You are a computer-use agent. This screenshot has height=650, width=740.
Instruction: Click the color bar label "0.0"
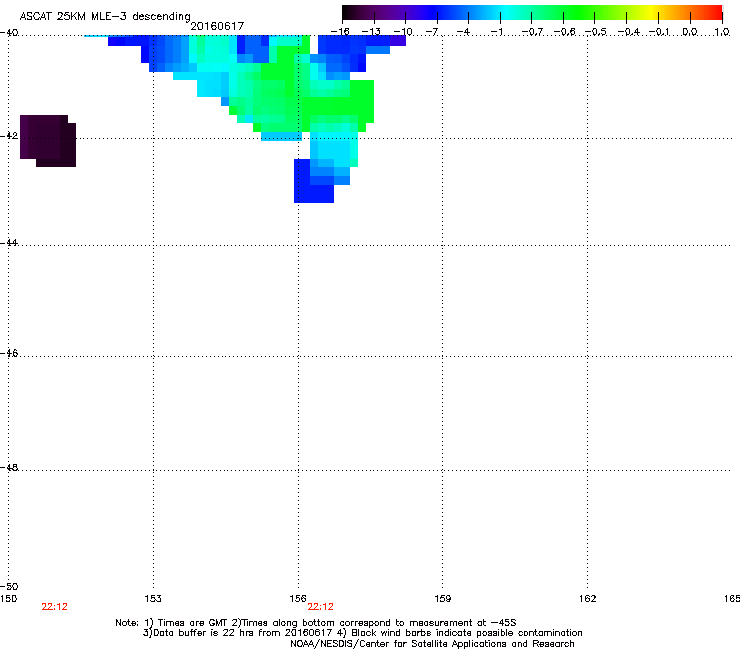point(690,32)
